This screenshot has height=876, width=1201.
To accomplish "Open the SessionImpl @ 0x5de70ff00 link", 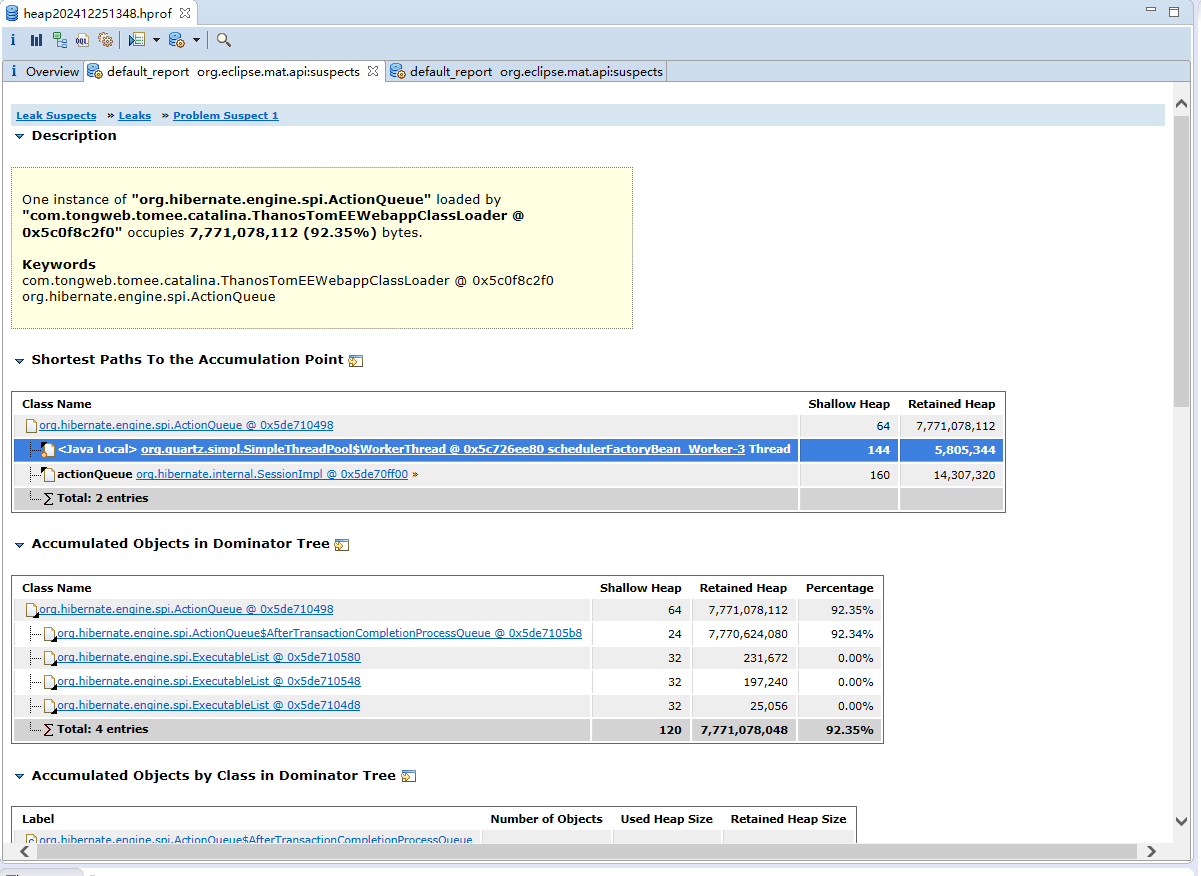I will point(272,475).
